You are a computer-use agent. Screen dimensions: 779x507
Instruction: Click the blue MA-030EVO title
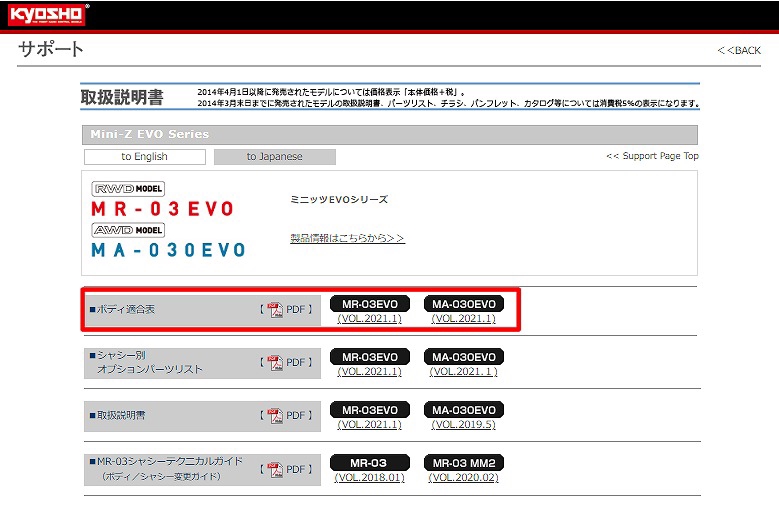click(x=168, y=250)
